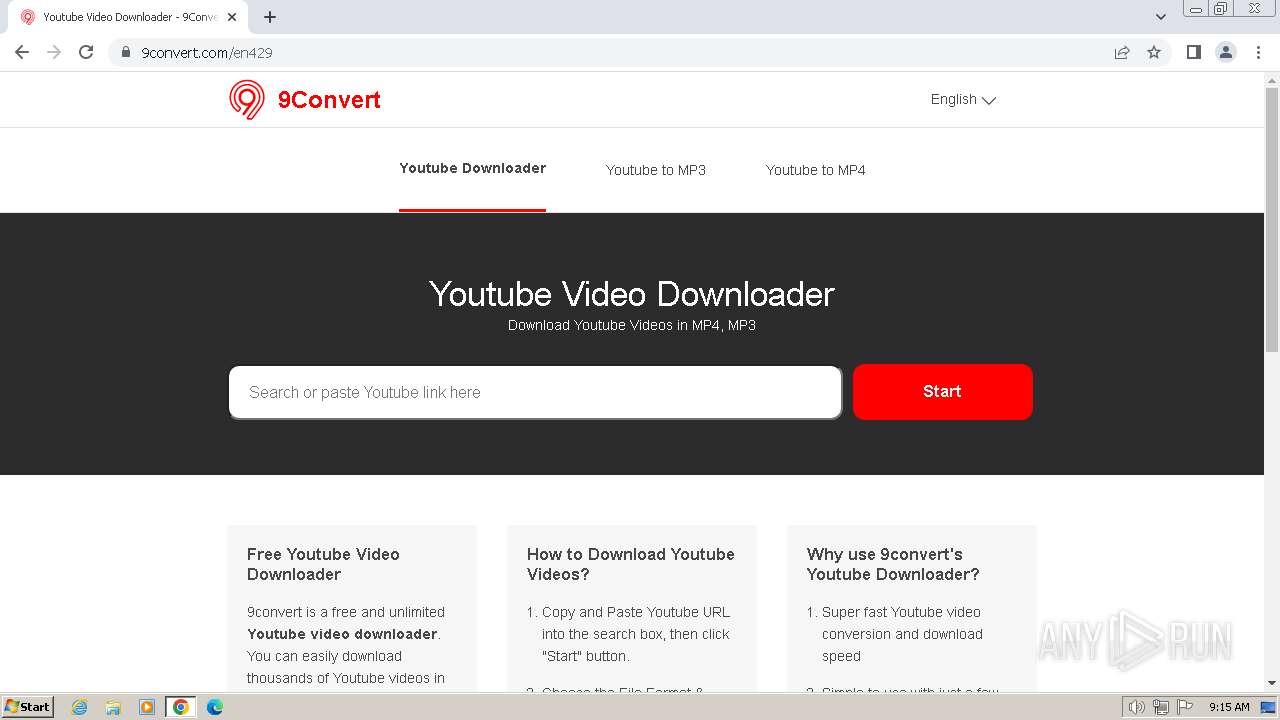
Task: Focus the Youtube link search field
Action: (535, 392)
